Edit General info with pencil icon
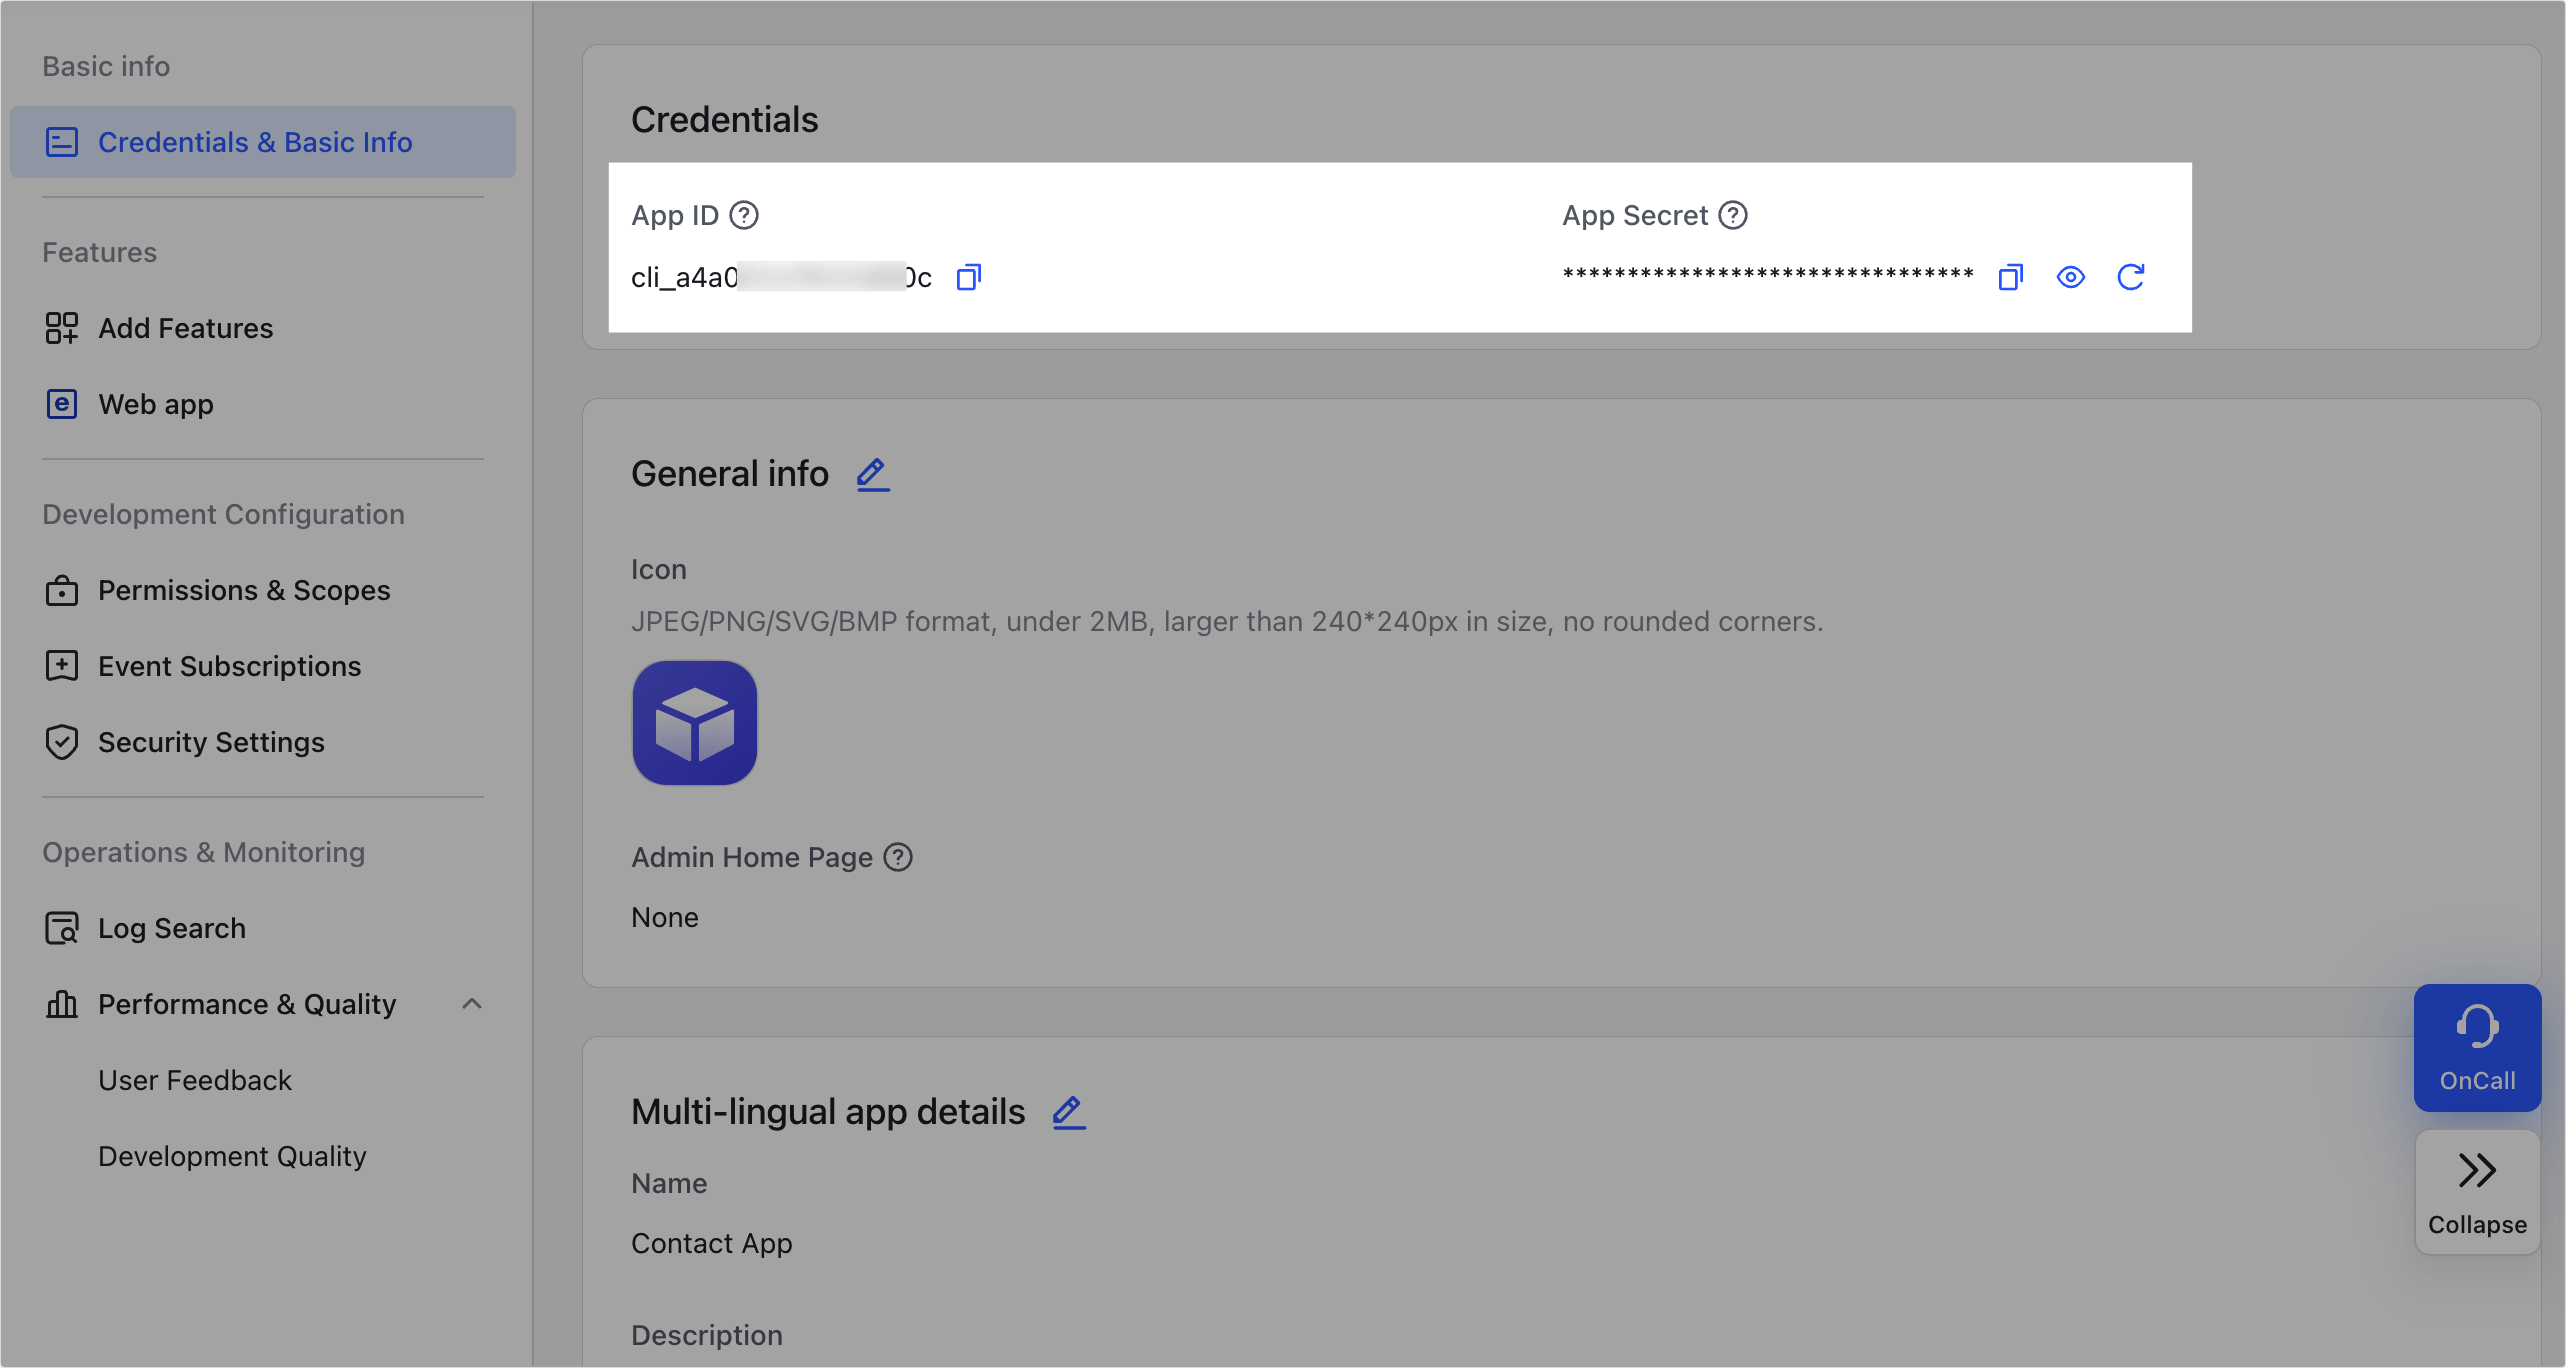 pos(873,474)
